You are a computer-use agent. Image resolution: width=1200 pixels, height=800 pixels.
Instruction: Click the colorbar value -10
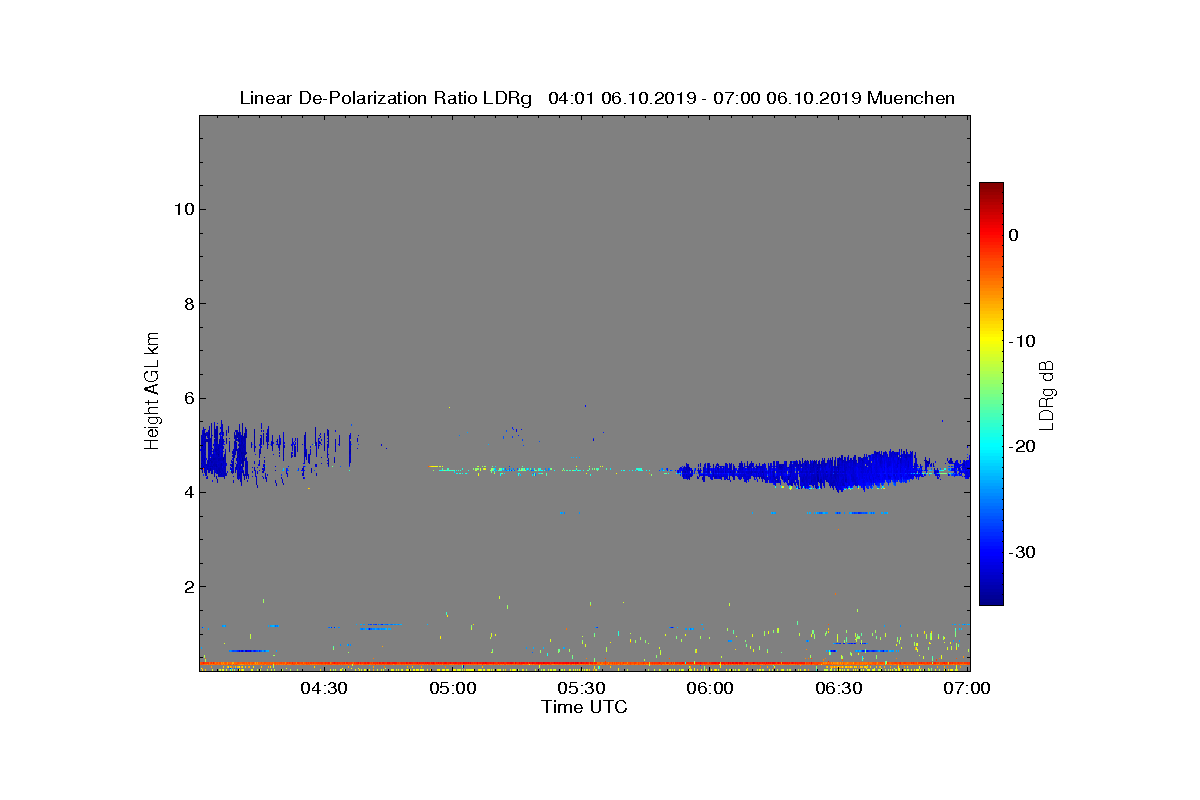[1021, 341]
